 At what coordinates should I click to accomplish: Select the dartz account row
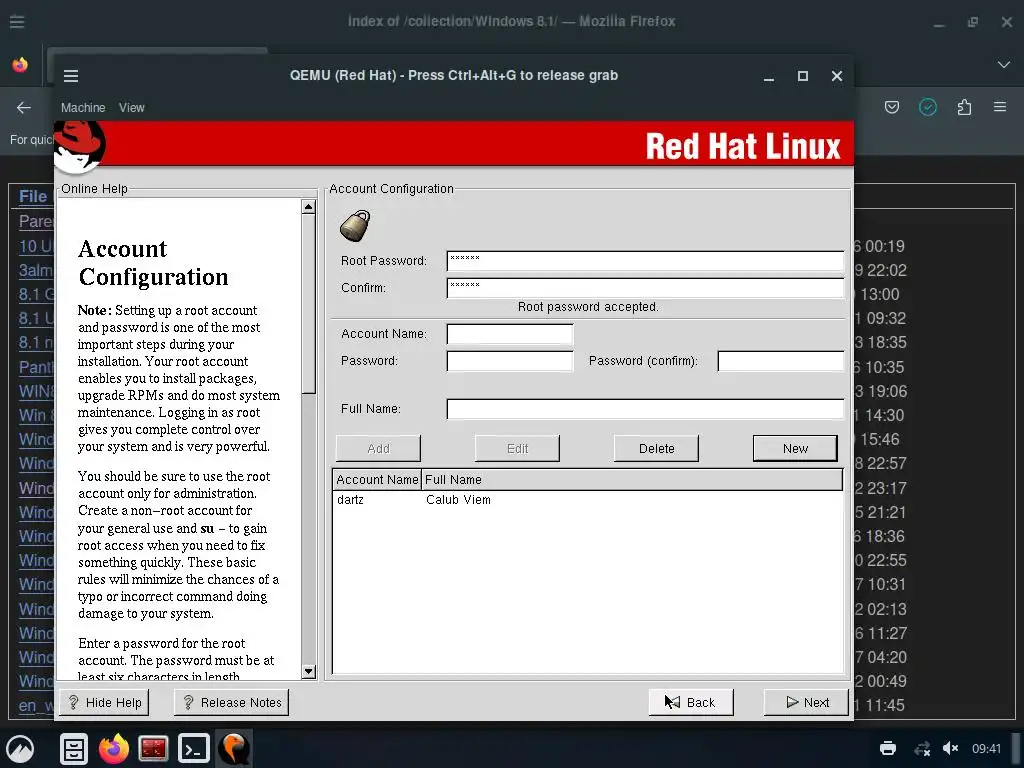pos(588,500)
